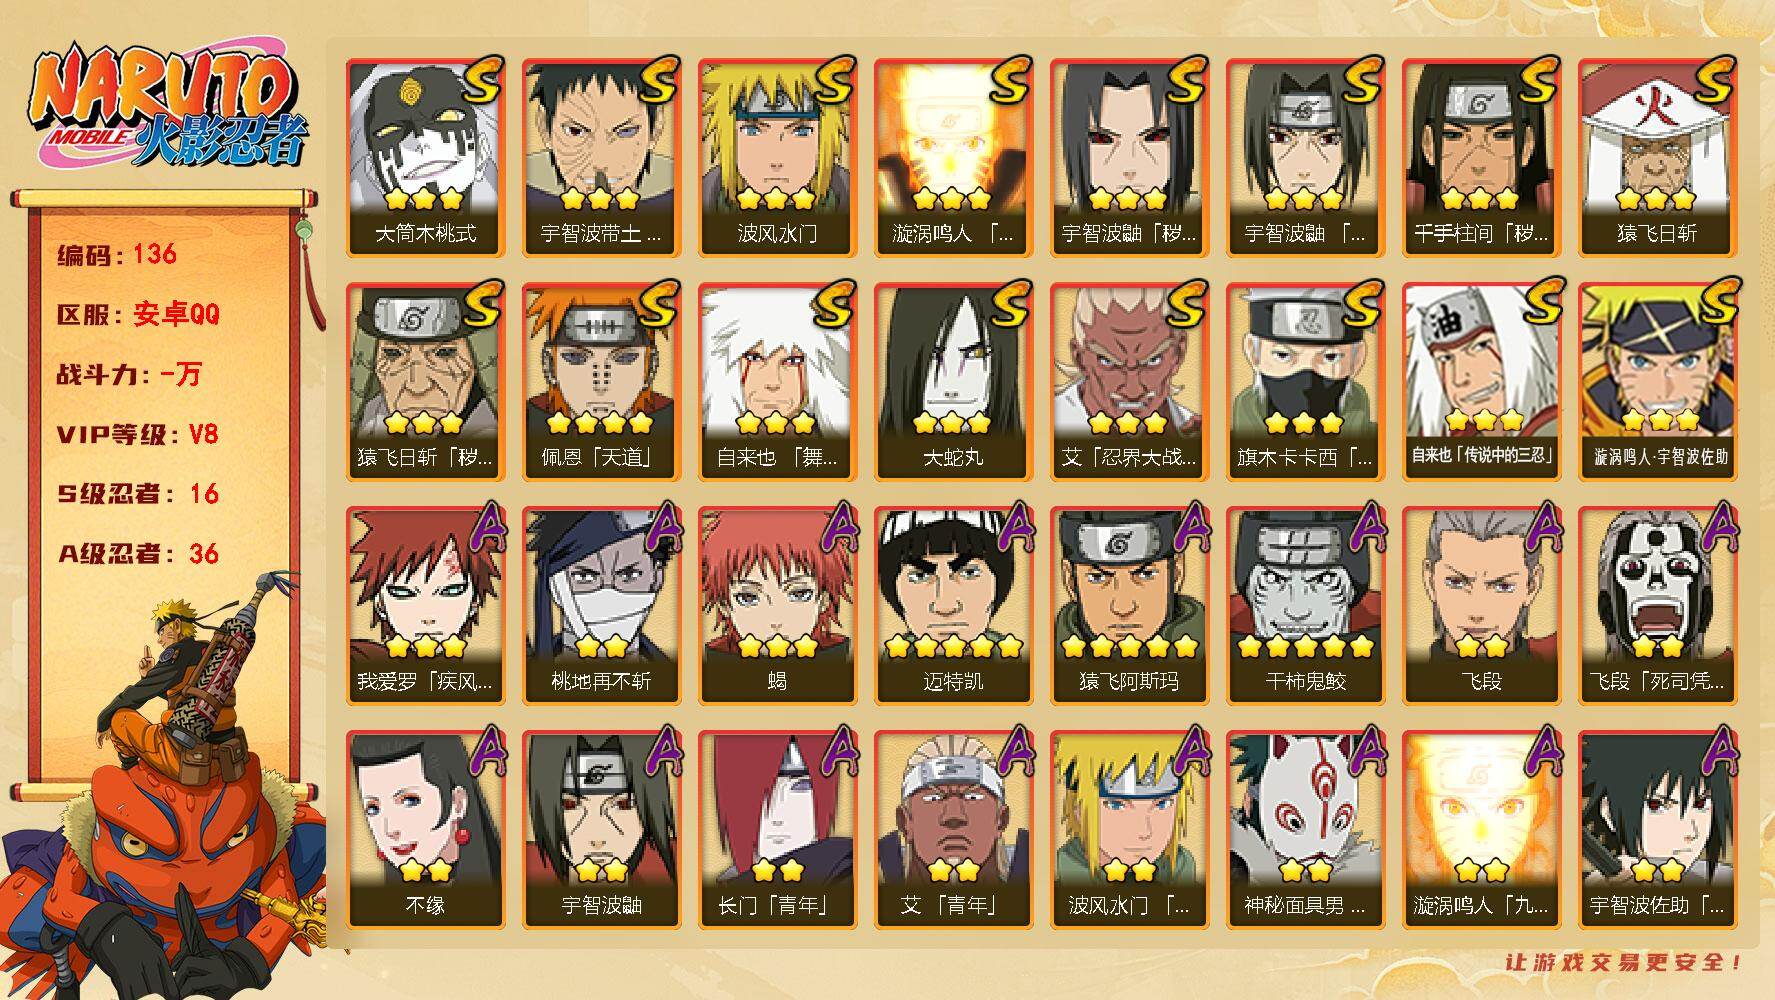The height and width of the screenshot is (1000, 1775).
Task: Open the 波风水门 S-rank card
Action: pyautogui.click(x=777, y=158)
